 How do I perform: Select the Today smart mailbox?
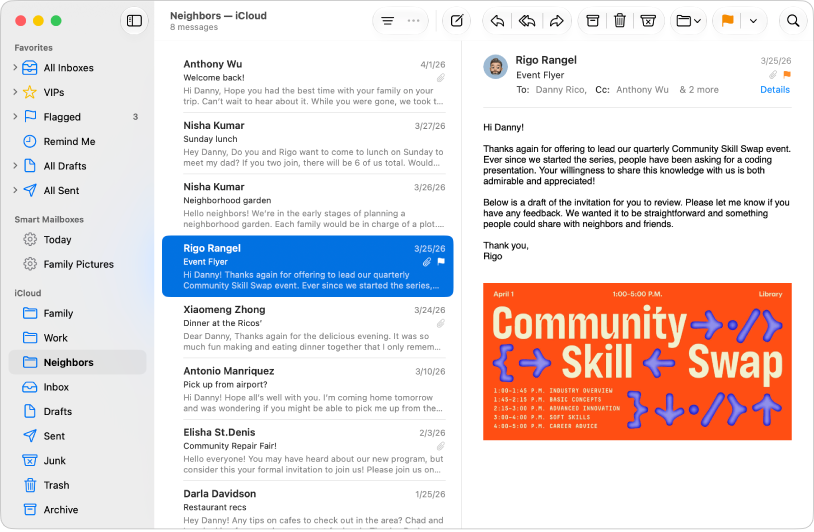78,239
